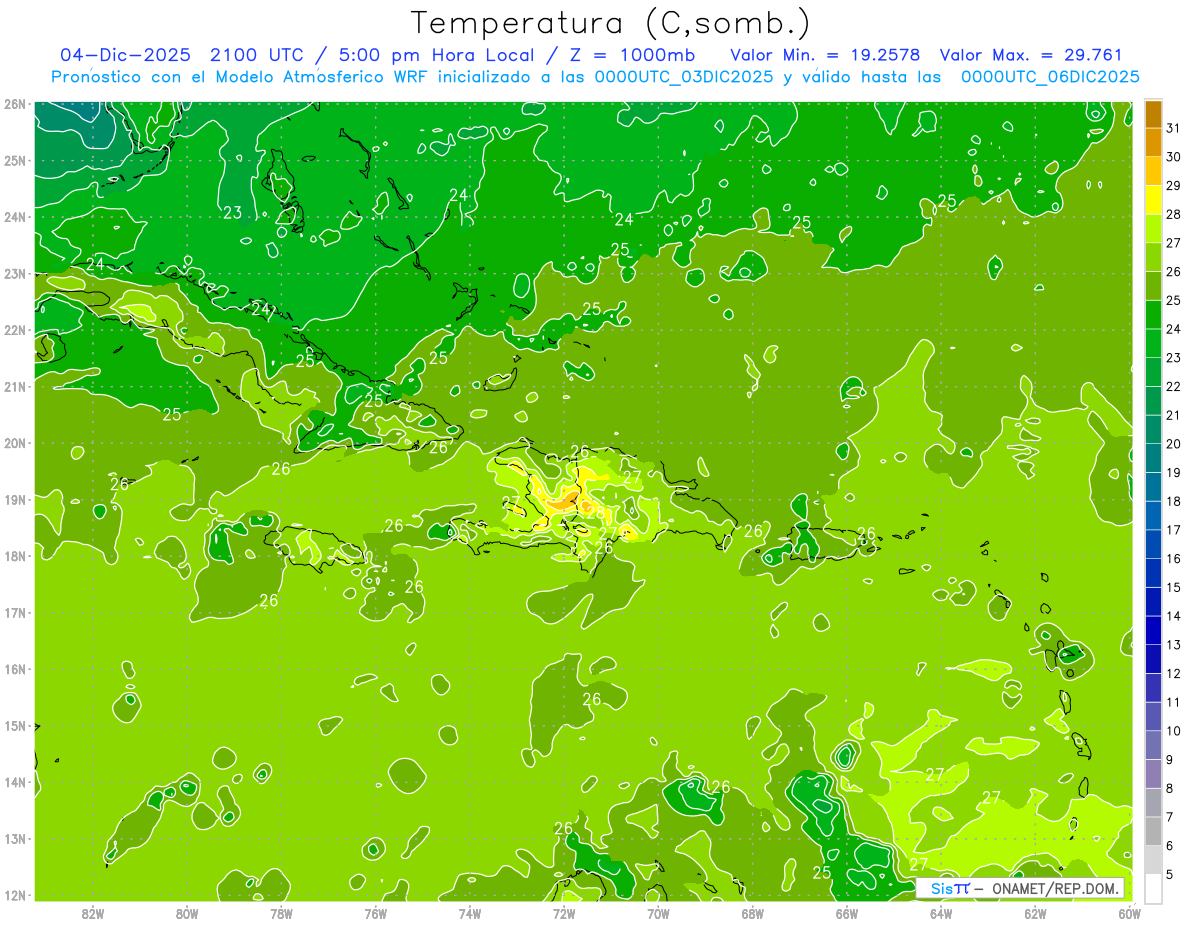Click the 26N latitude axis label
This screenshot has height=927, width=1200.
coord(14,104)
